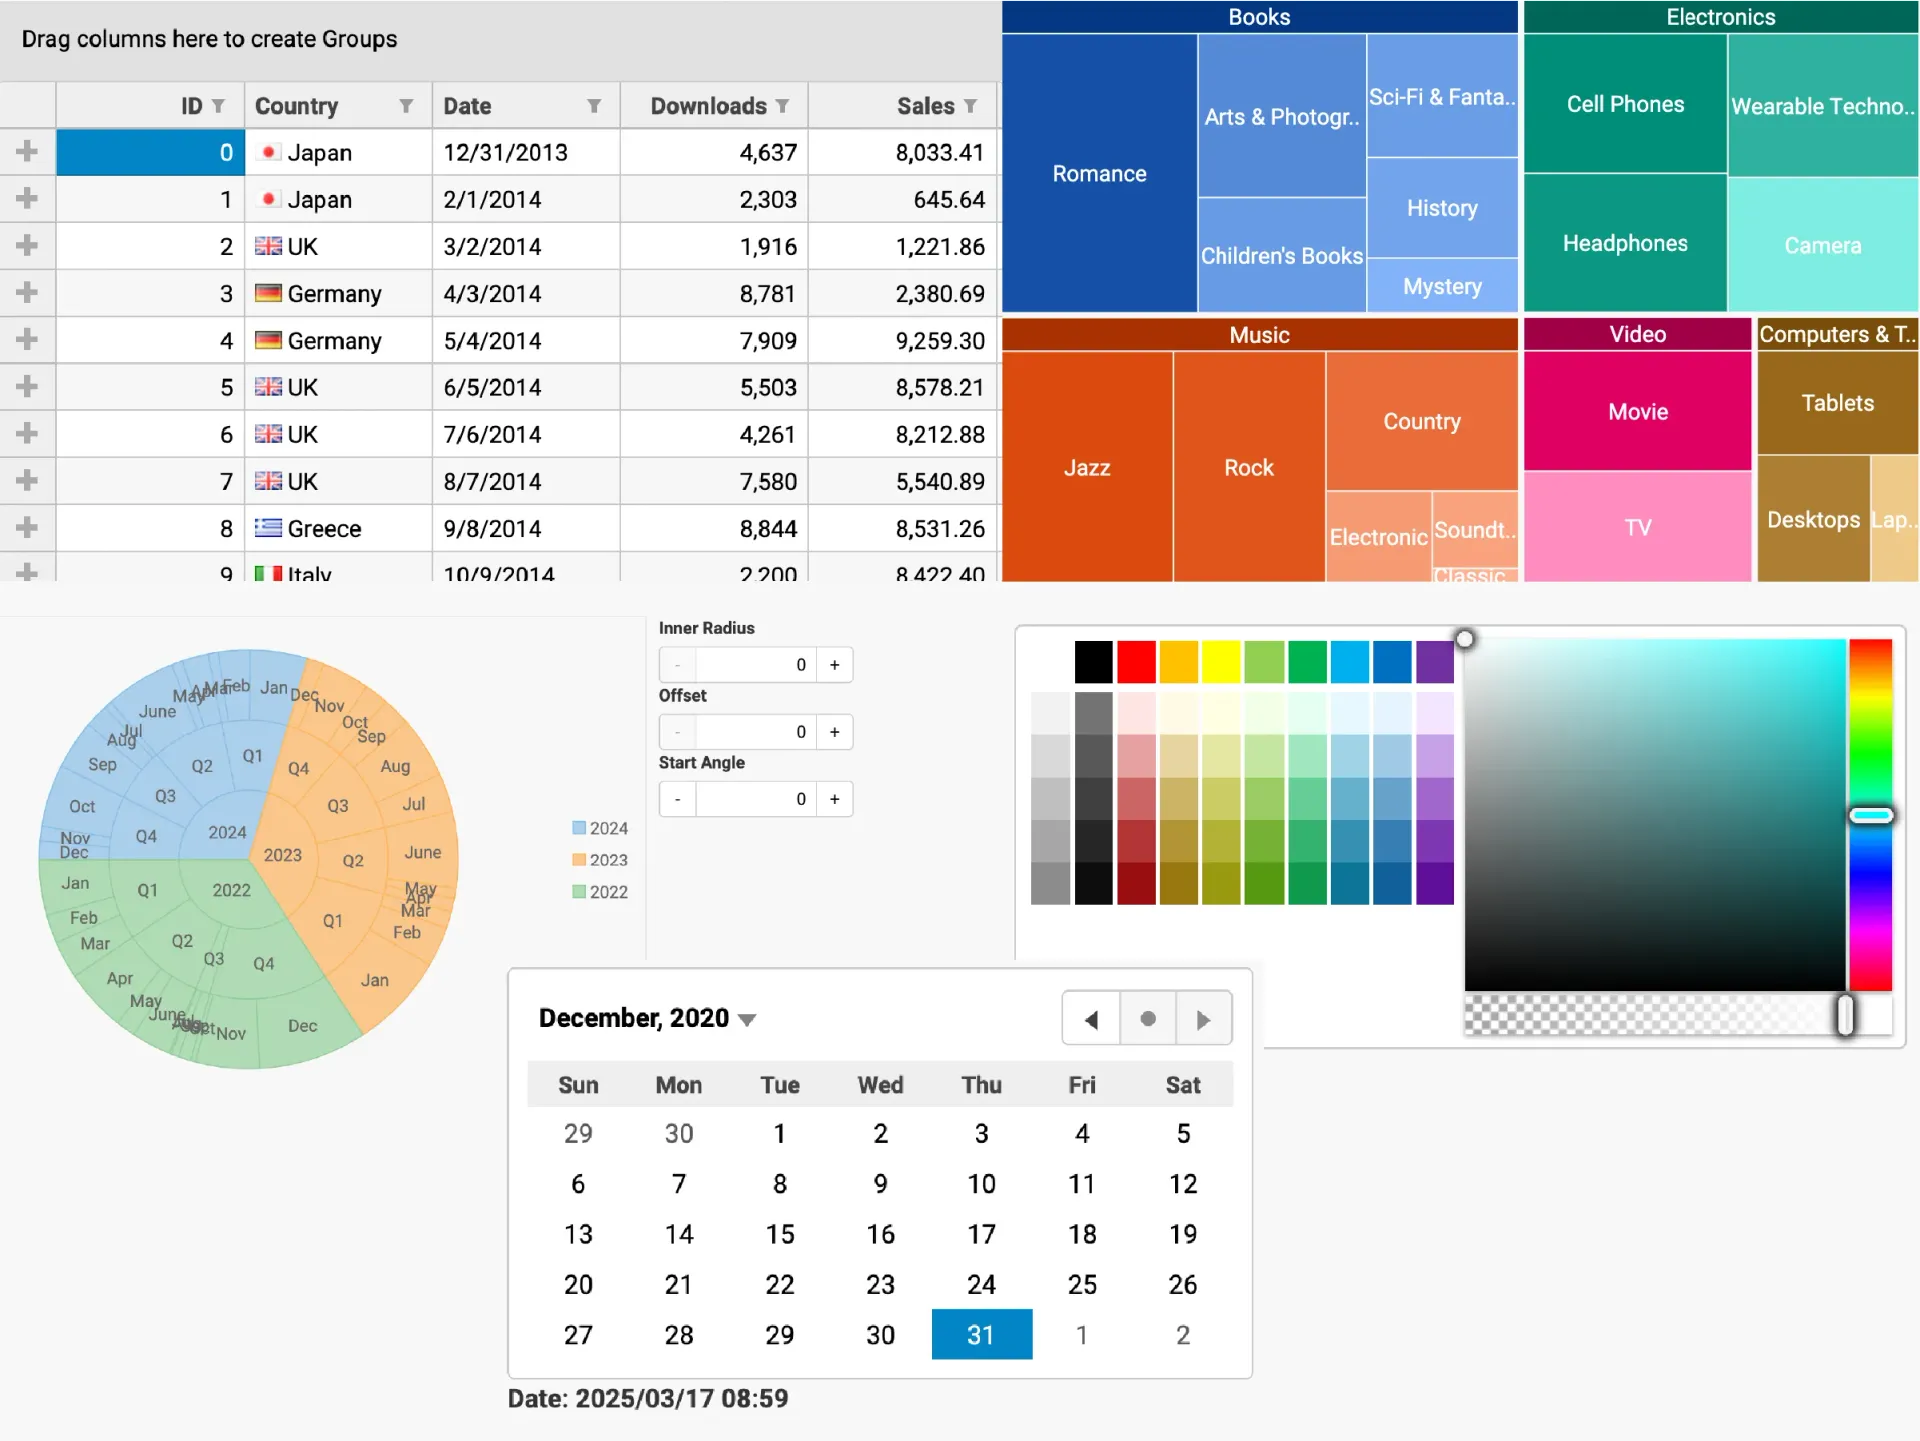Toggle the 2022 legend series
The height and width of the screenshot is (1441, 1920).
[600, 892]
